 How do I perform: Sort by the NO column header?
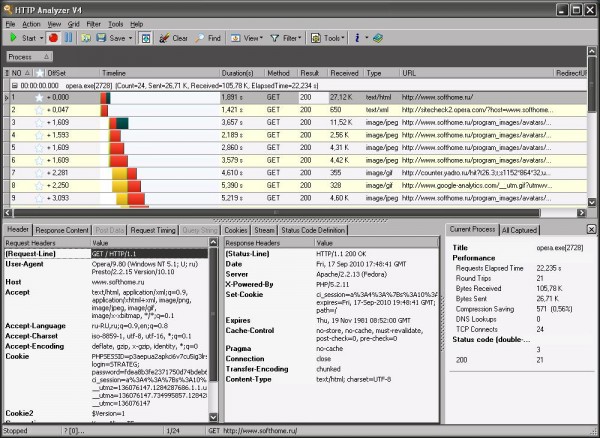coord(21,73)
